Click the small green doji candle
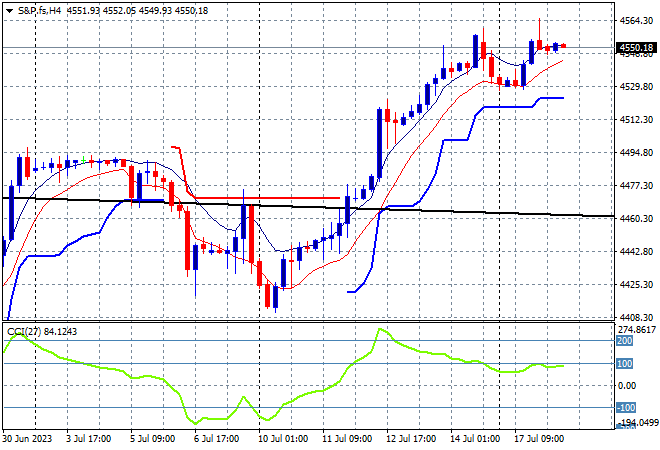 (84, 160)
